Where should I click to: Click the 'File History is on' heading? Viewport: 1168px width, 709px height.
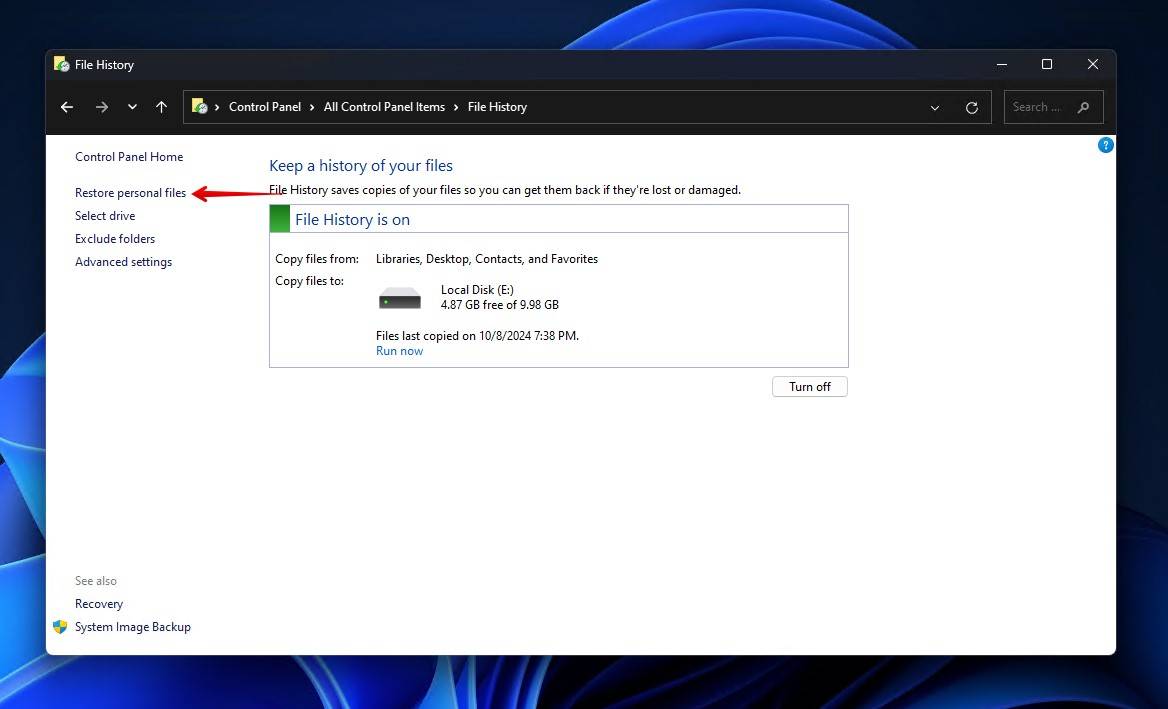[352, 220]
